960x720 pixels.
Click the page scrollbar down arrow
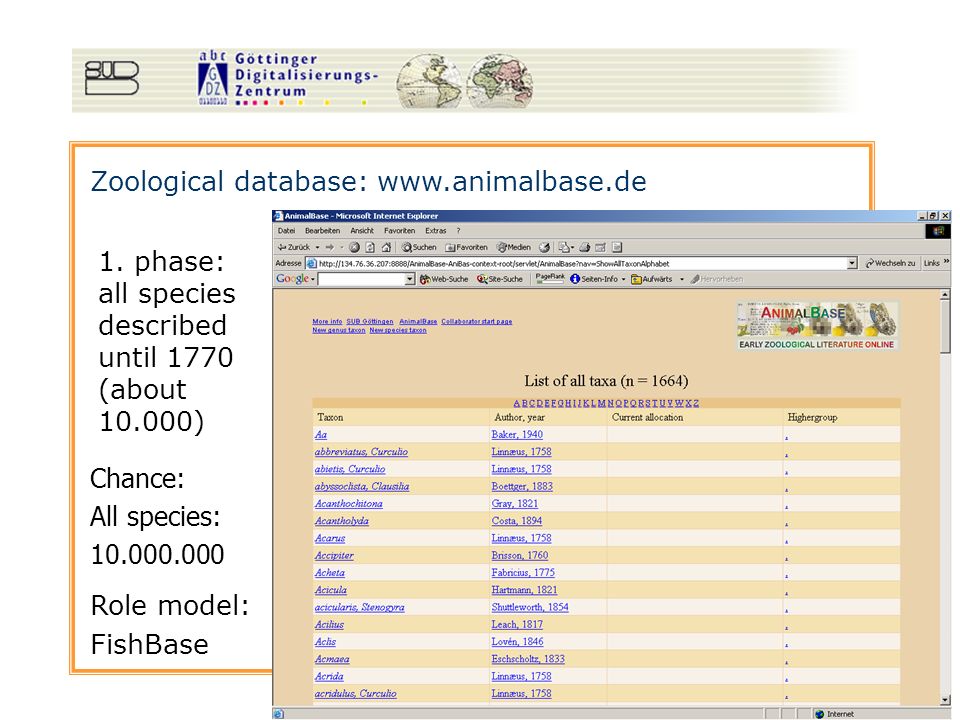pos(945,699)
